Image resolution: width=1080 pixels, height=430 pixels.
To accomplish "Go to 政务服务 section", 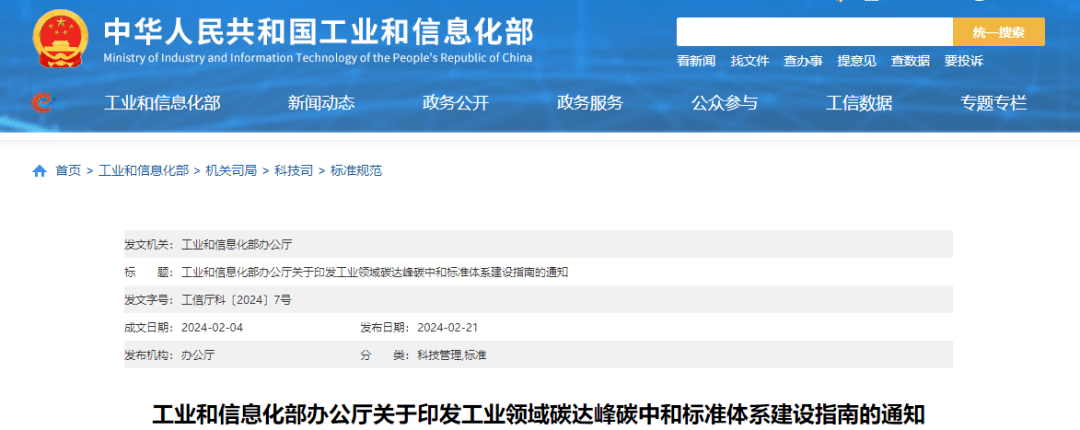I will [x=590, y=103].
